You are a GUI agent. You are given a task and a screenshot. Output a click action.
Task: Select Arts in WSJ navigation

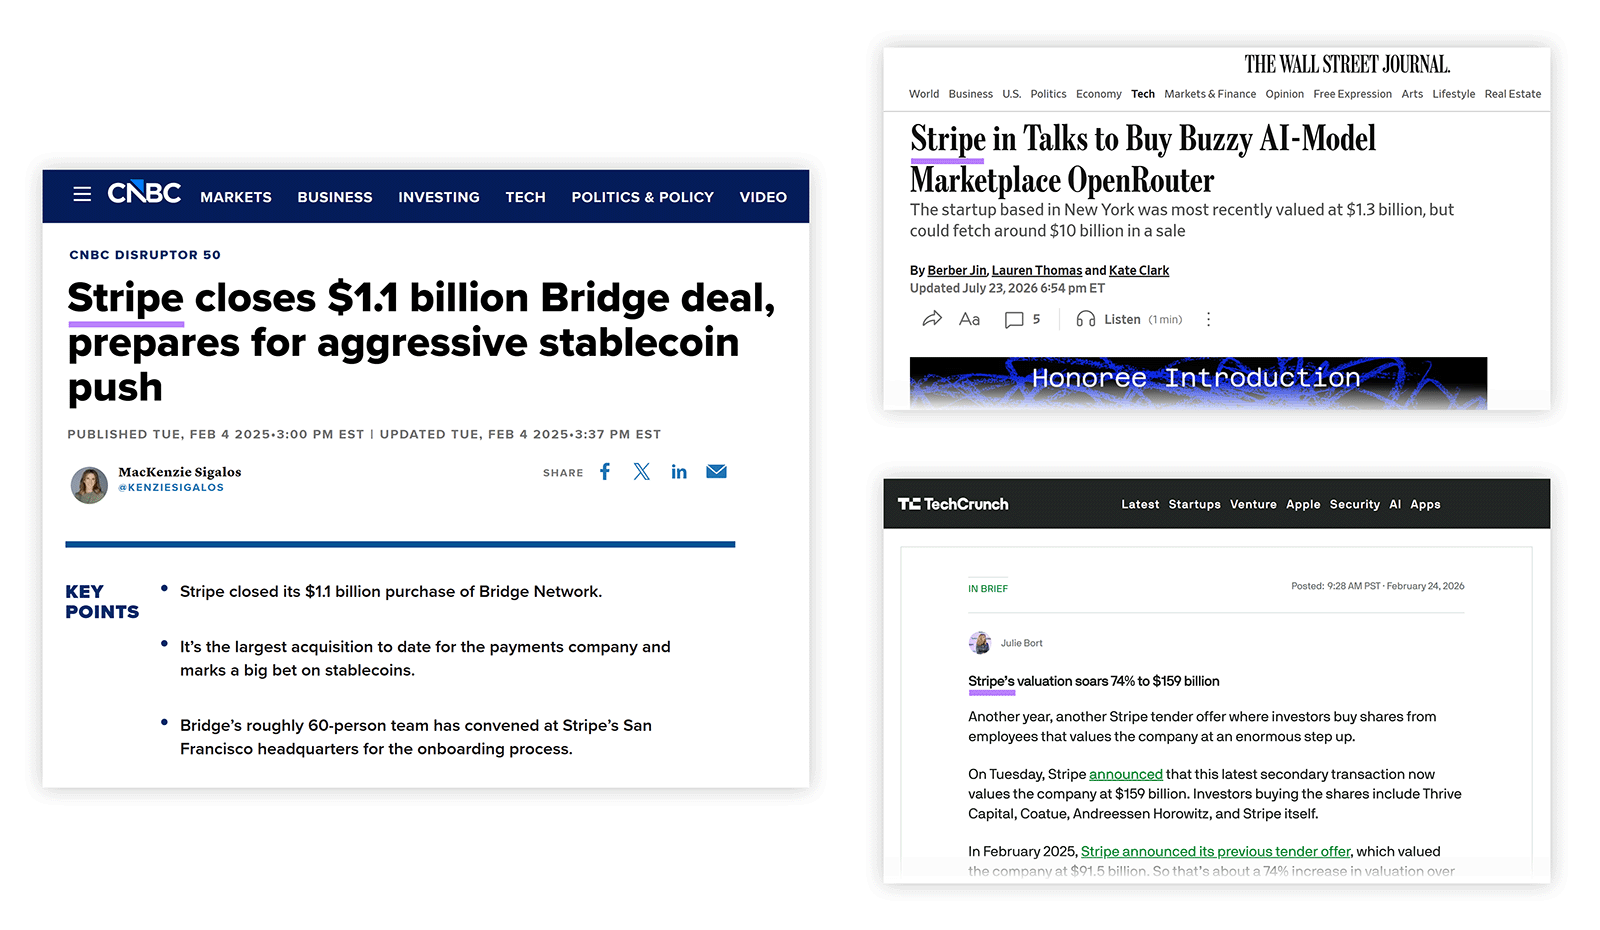click(1412, 94)
